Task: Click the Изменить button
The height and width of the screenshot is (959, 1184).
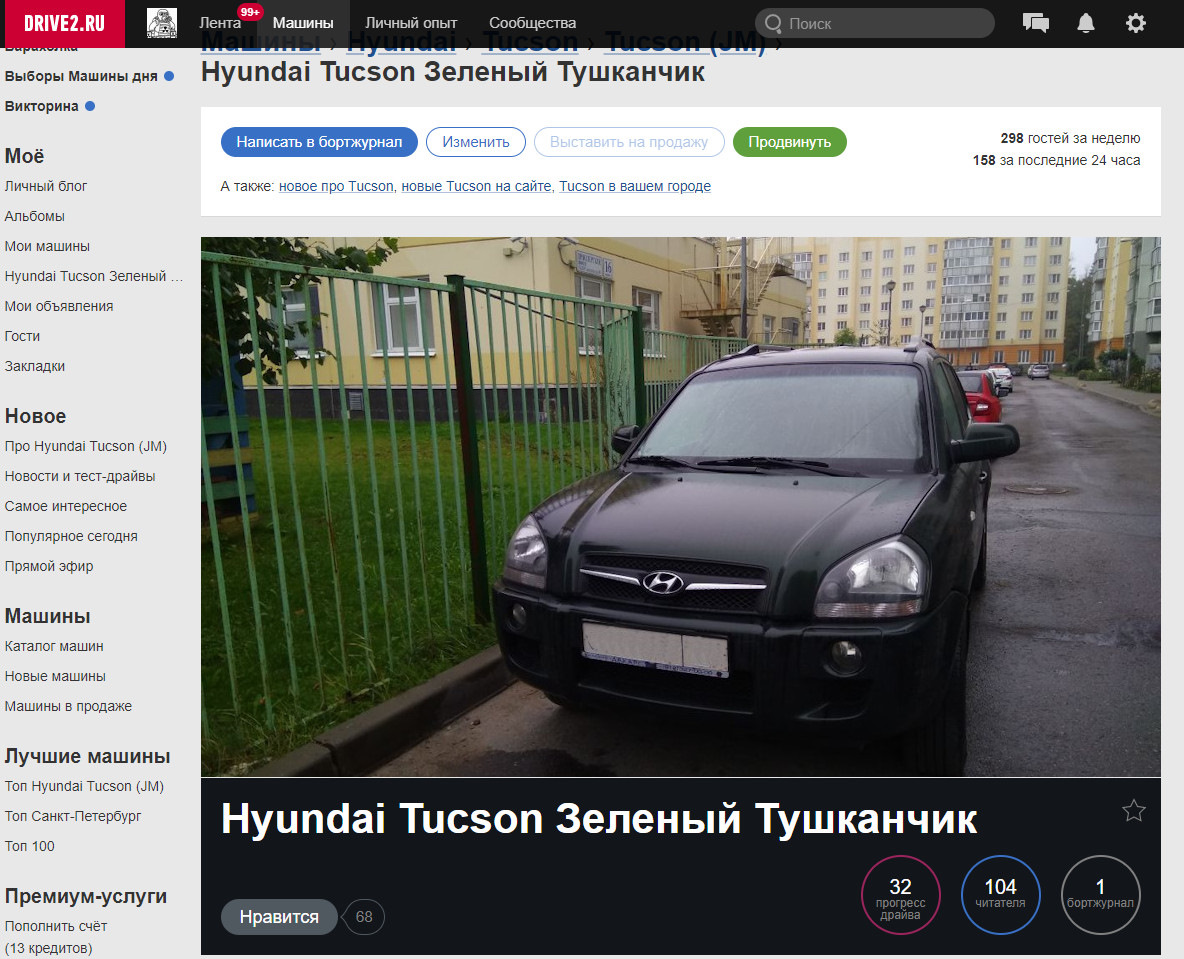Action: click(x=476, y=142)
